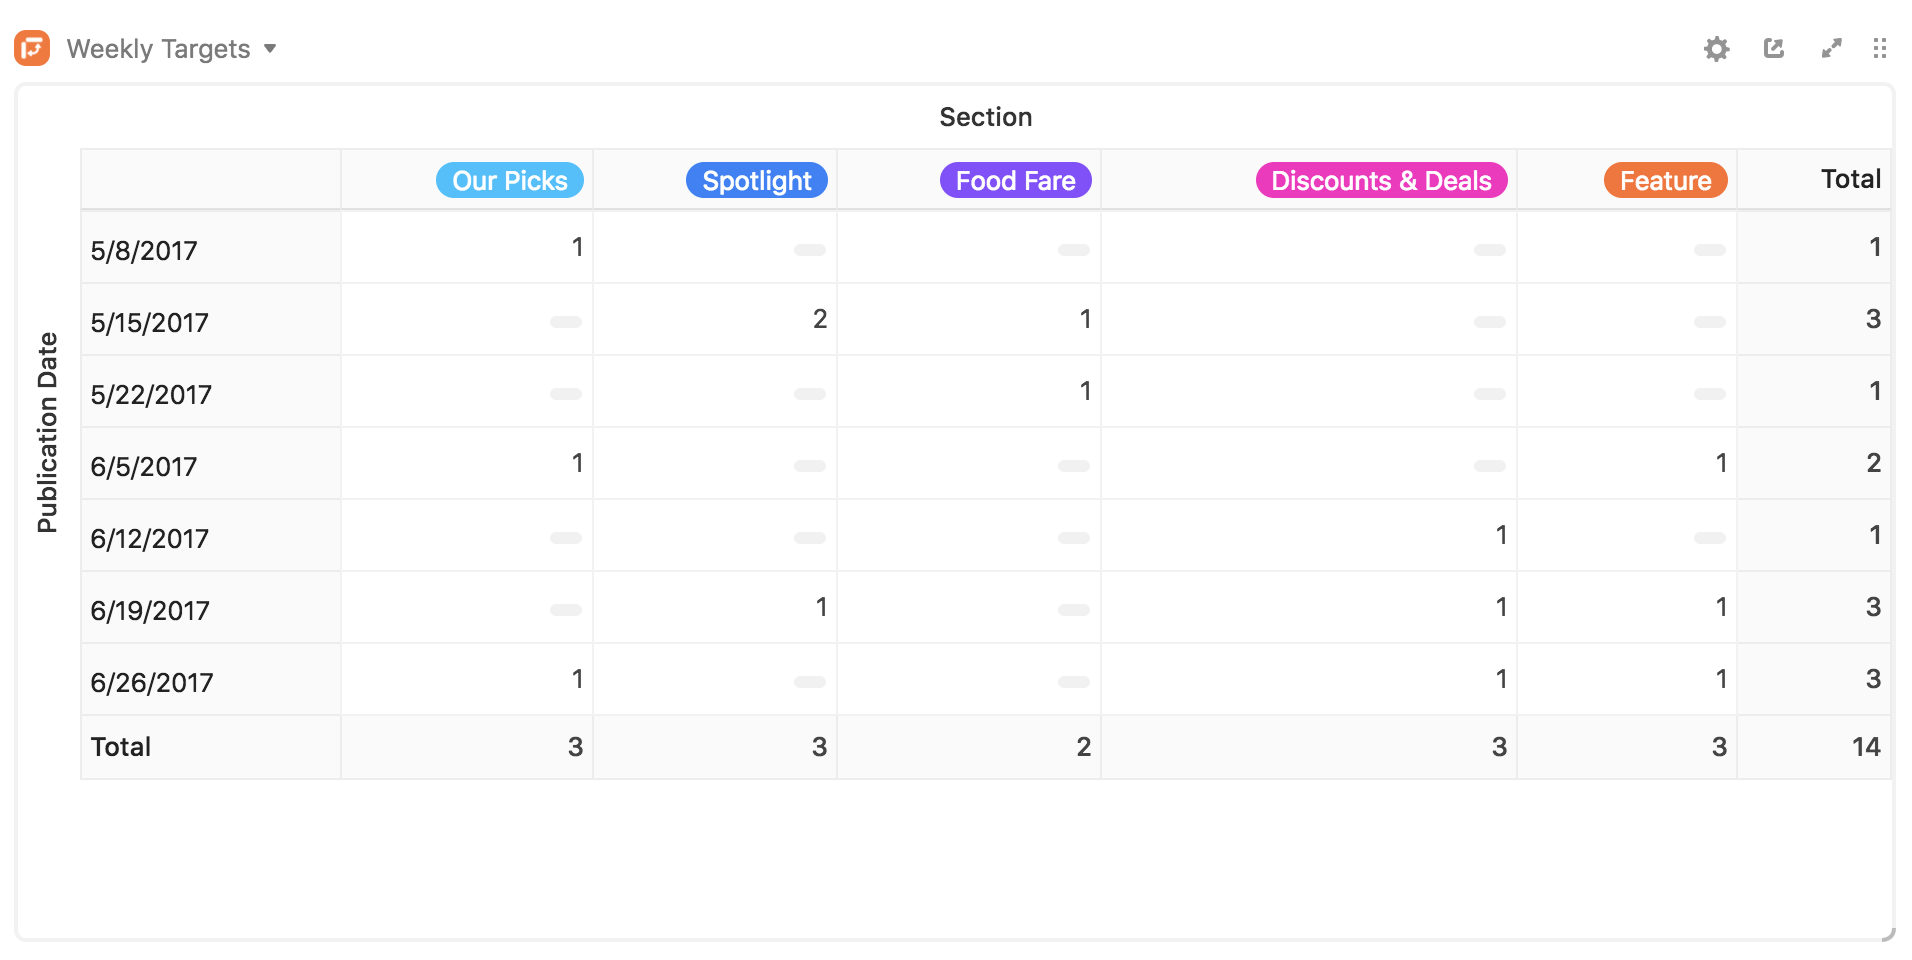This screenshot has height=960, width=1912.
Task: Expand block to fullscreen icon
Action: pyautogui.click(x=1832, y=48)
